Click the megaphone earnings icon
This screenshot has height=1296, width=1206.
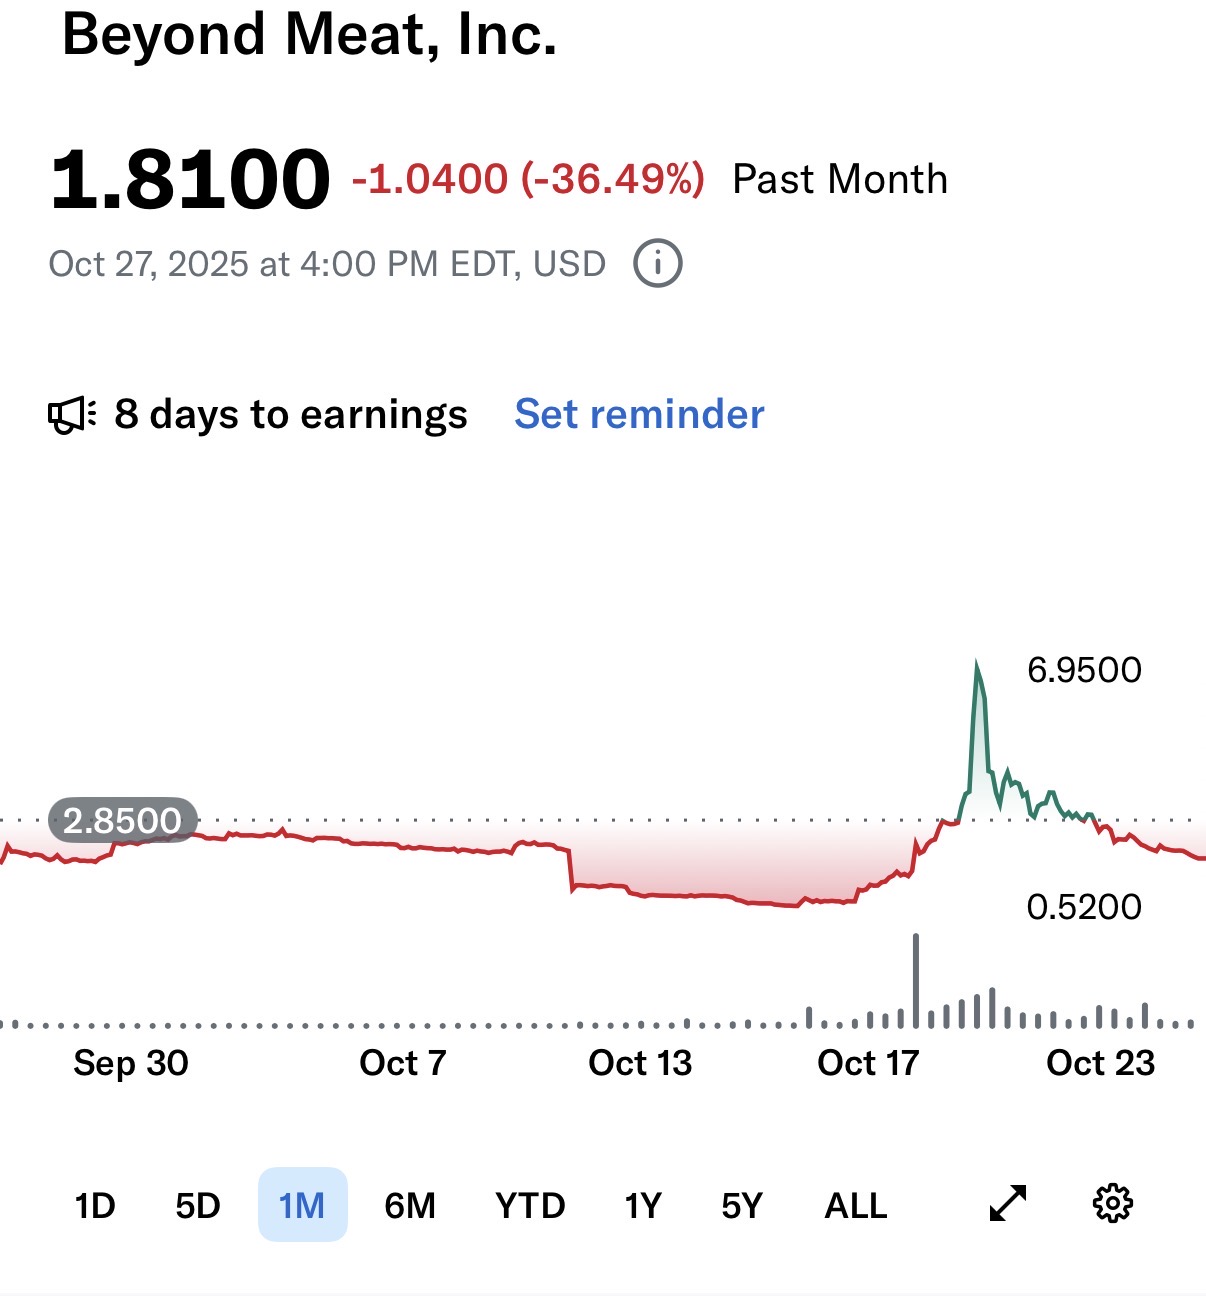click(x=72, y=415)
